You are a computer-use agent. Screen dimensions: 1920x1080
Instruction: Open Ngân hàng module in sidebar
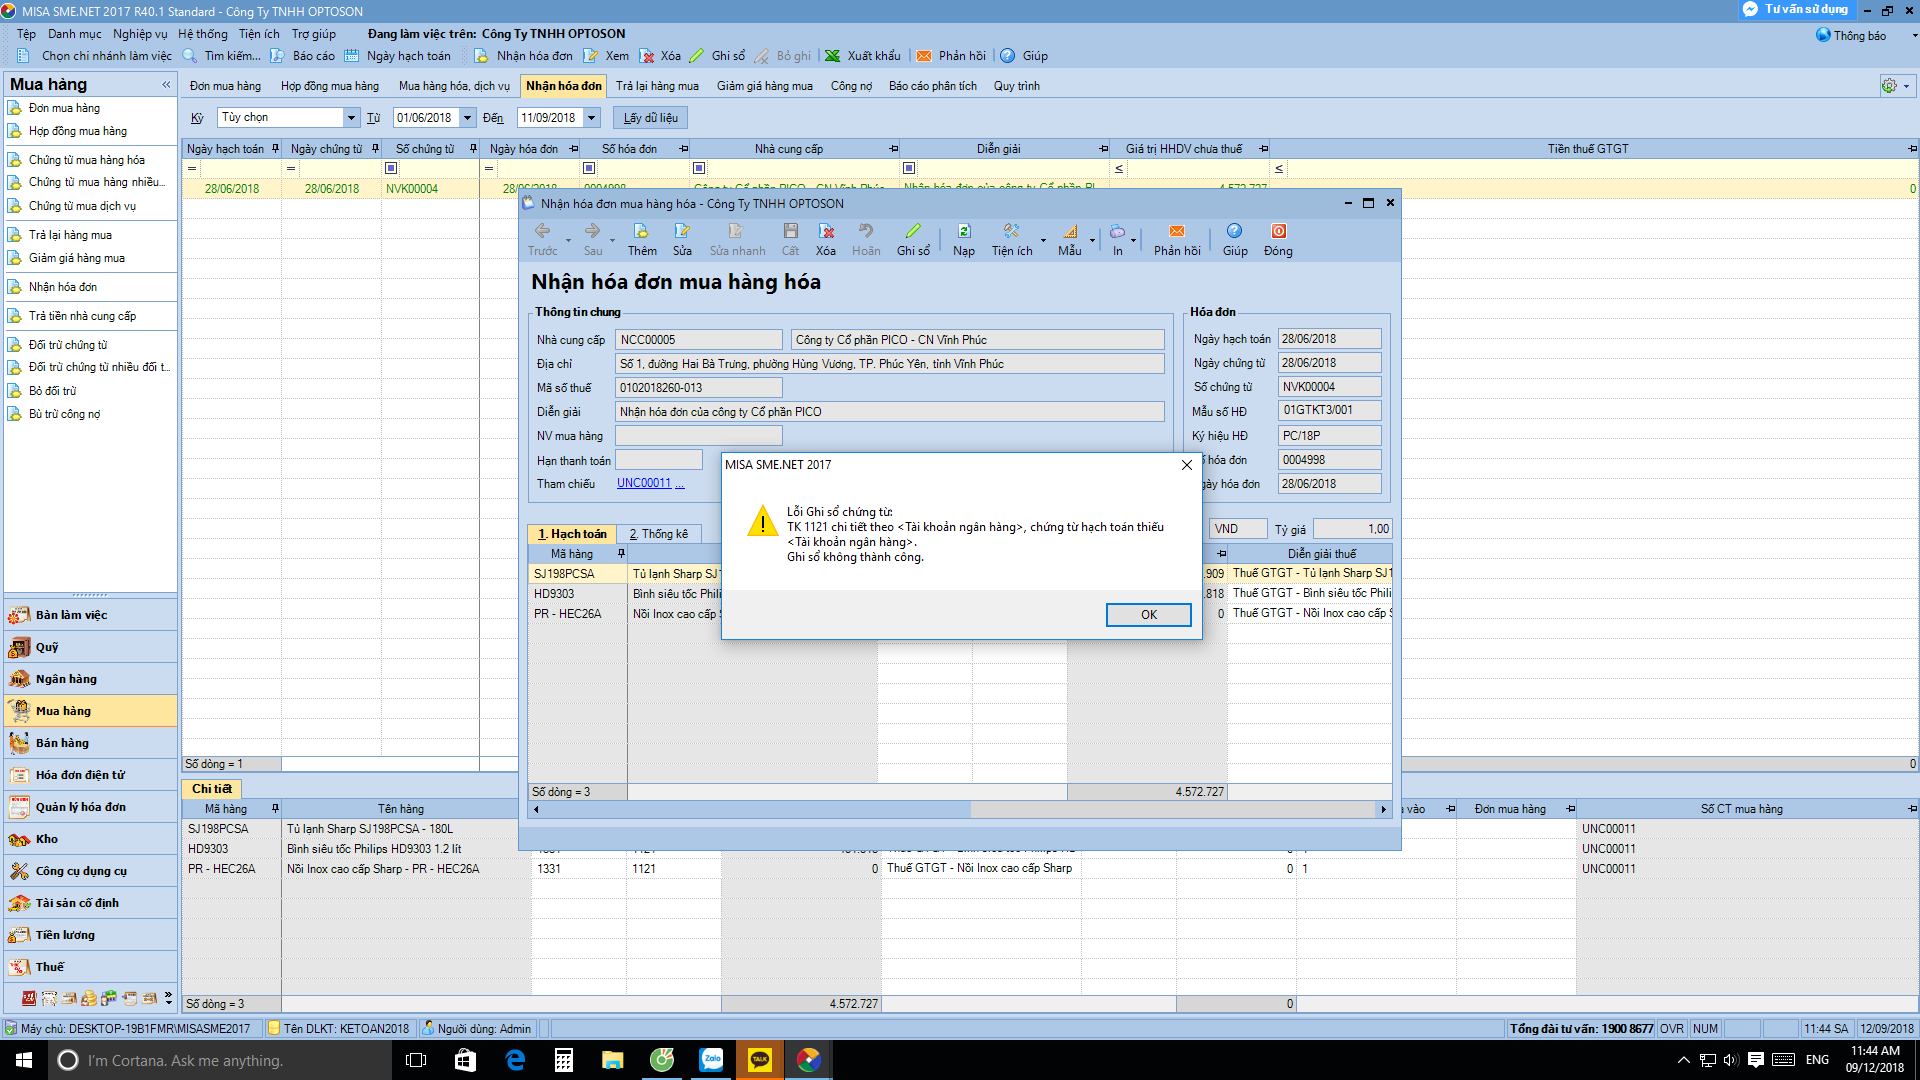[x=90, y=679]
